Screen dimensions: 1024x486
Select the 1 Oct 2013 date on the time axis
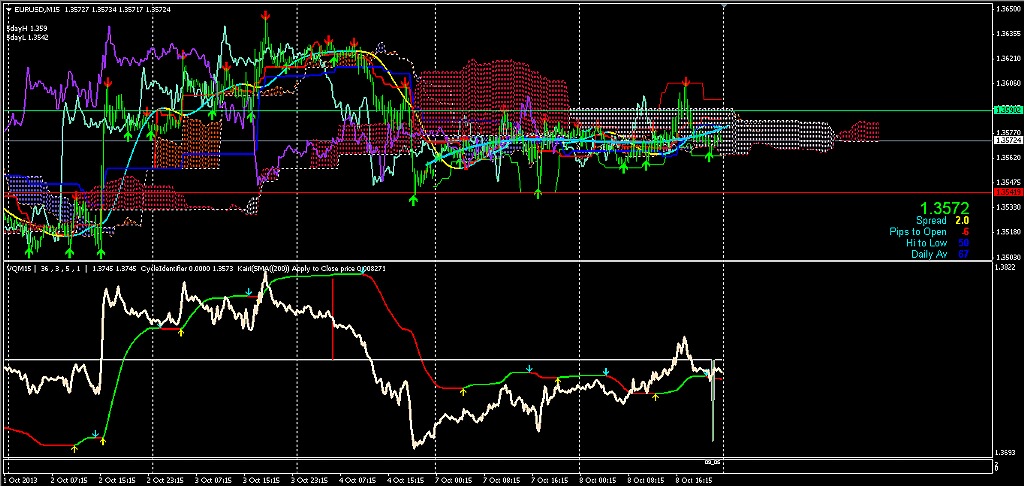(x=20, y=480)
